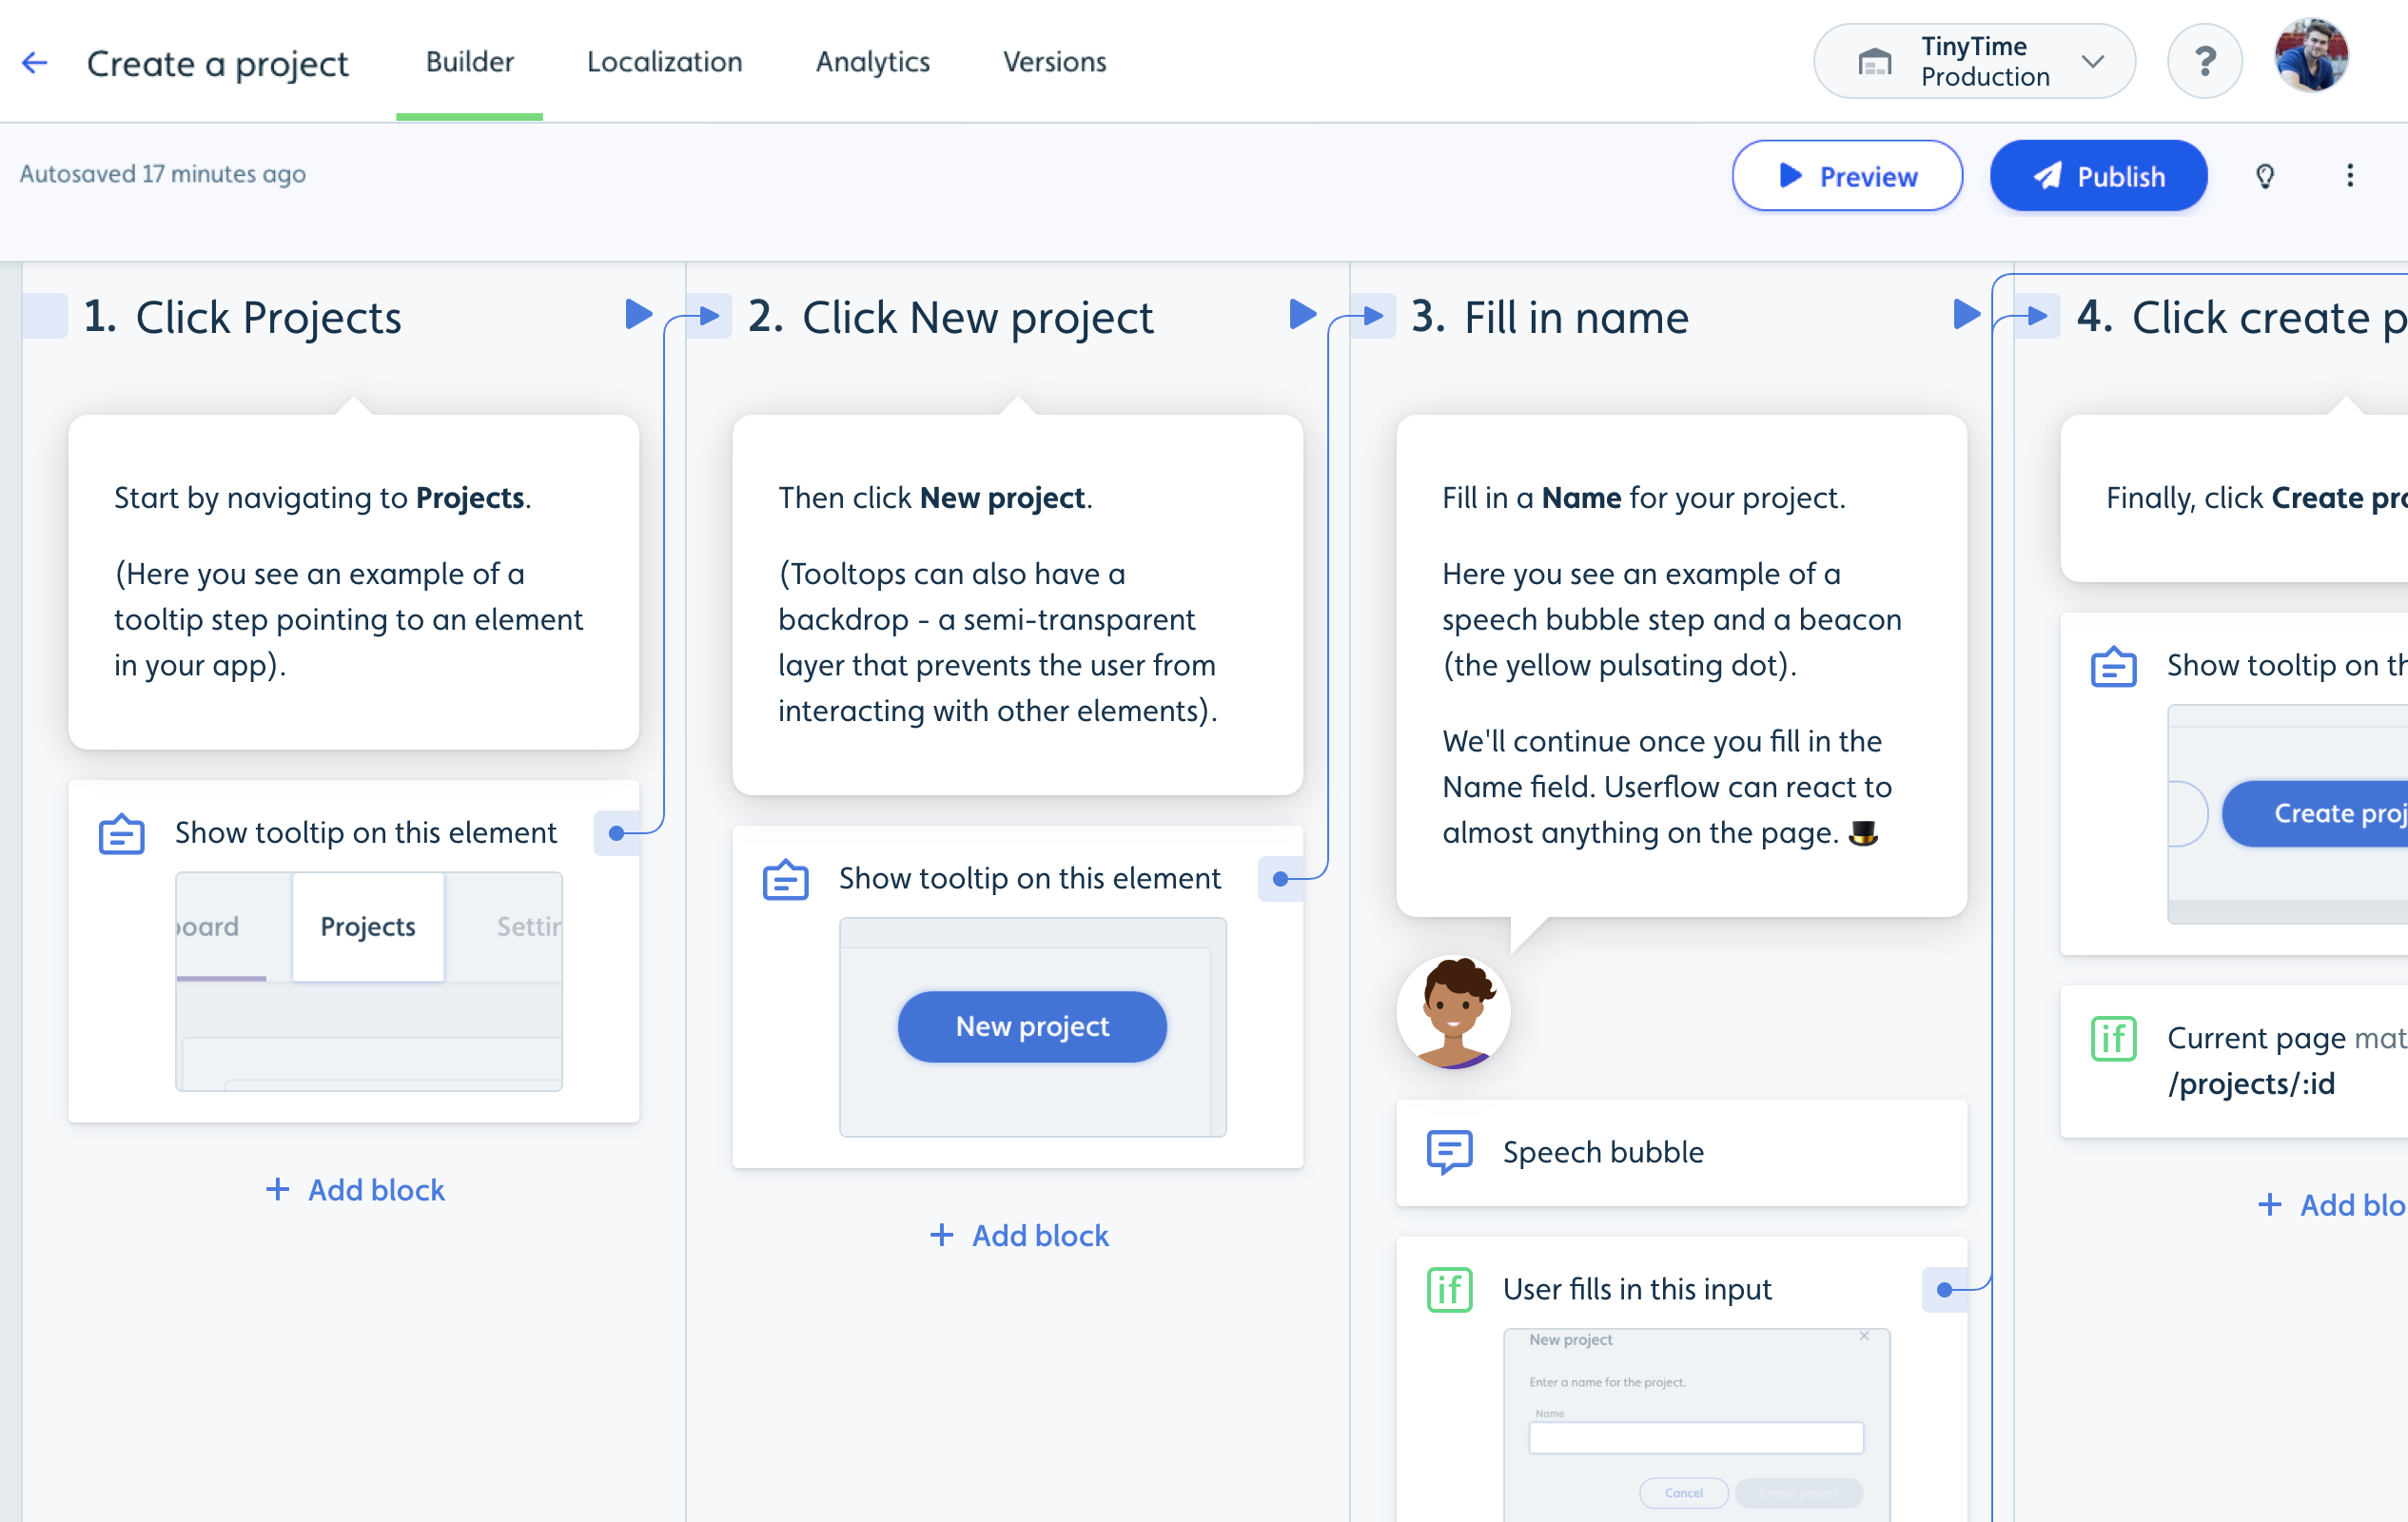Screen dimensions: 2408x1522
Task: Click tooltip icon in step 1 block
Action: [x=122, y=833]
